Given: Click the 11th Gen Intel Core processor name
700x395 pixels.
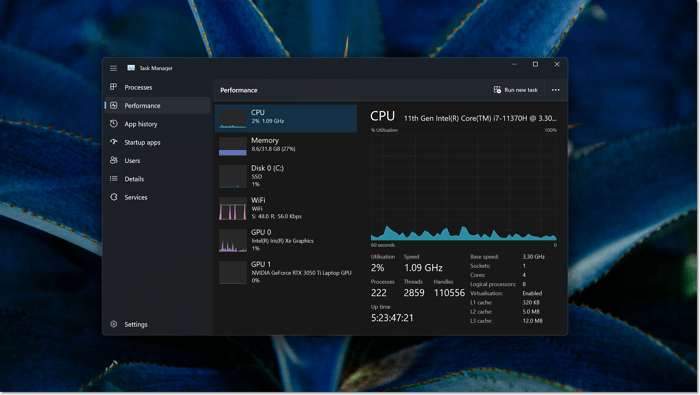Looking at the screenshot, I should click(x=480, y=118).
